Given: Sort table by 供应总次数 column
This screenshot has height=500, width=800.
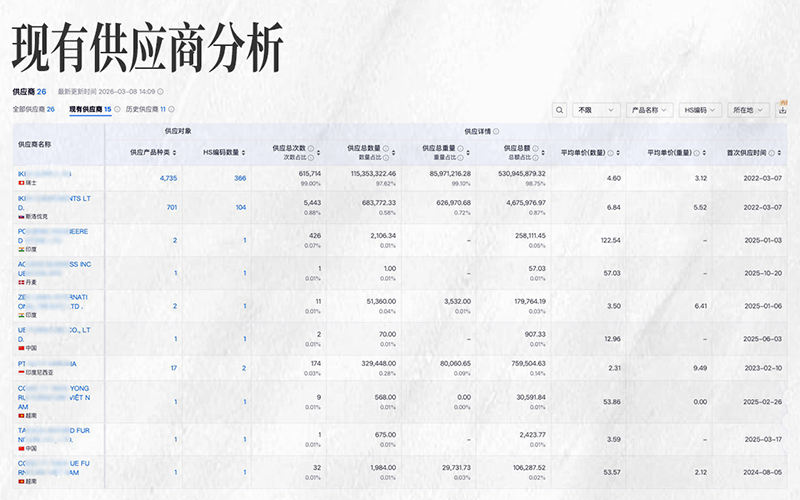Looking at the screenshot, I should pyautogui.click(x=320, y=152).
